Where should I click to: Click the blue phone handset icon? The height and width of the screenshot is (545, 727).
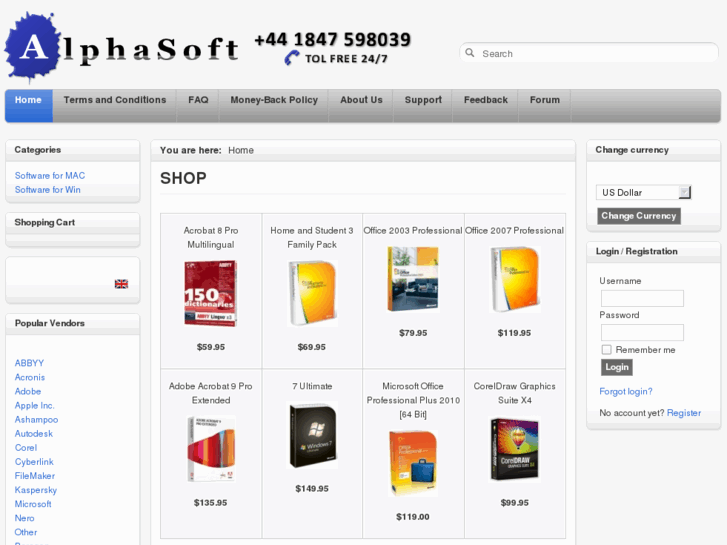coord(292,58)
